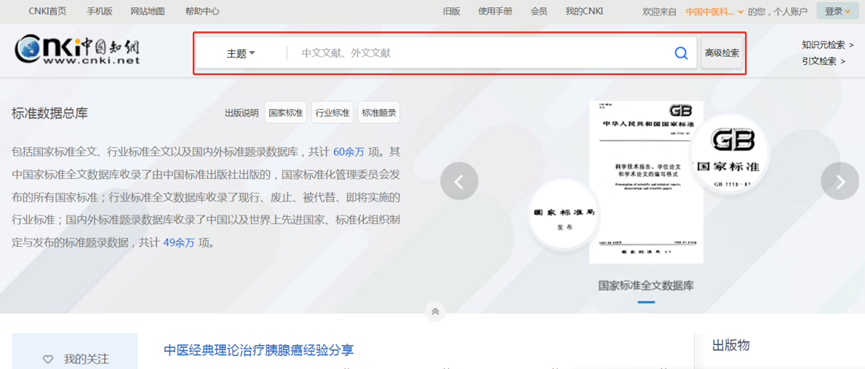This screenshot has height=369, width=865.
Task: Show next carousel slide with right arrow
Action: (840, 181)
